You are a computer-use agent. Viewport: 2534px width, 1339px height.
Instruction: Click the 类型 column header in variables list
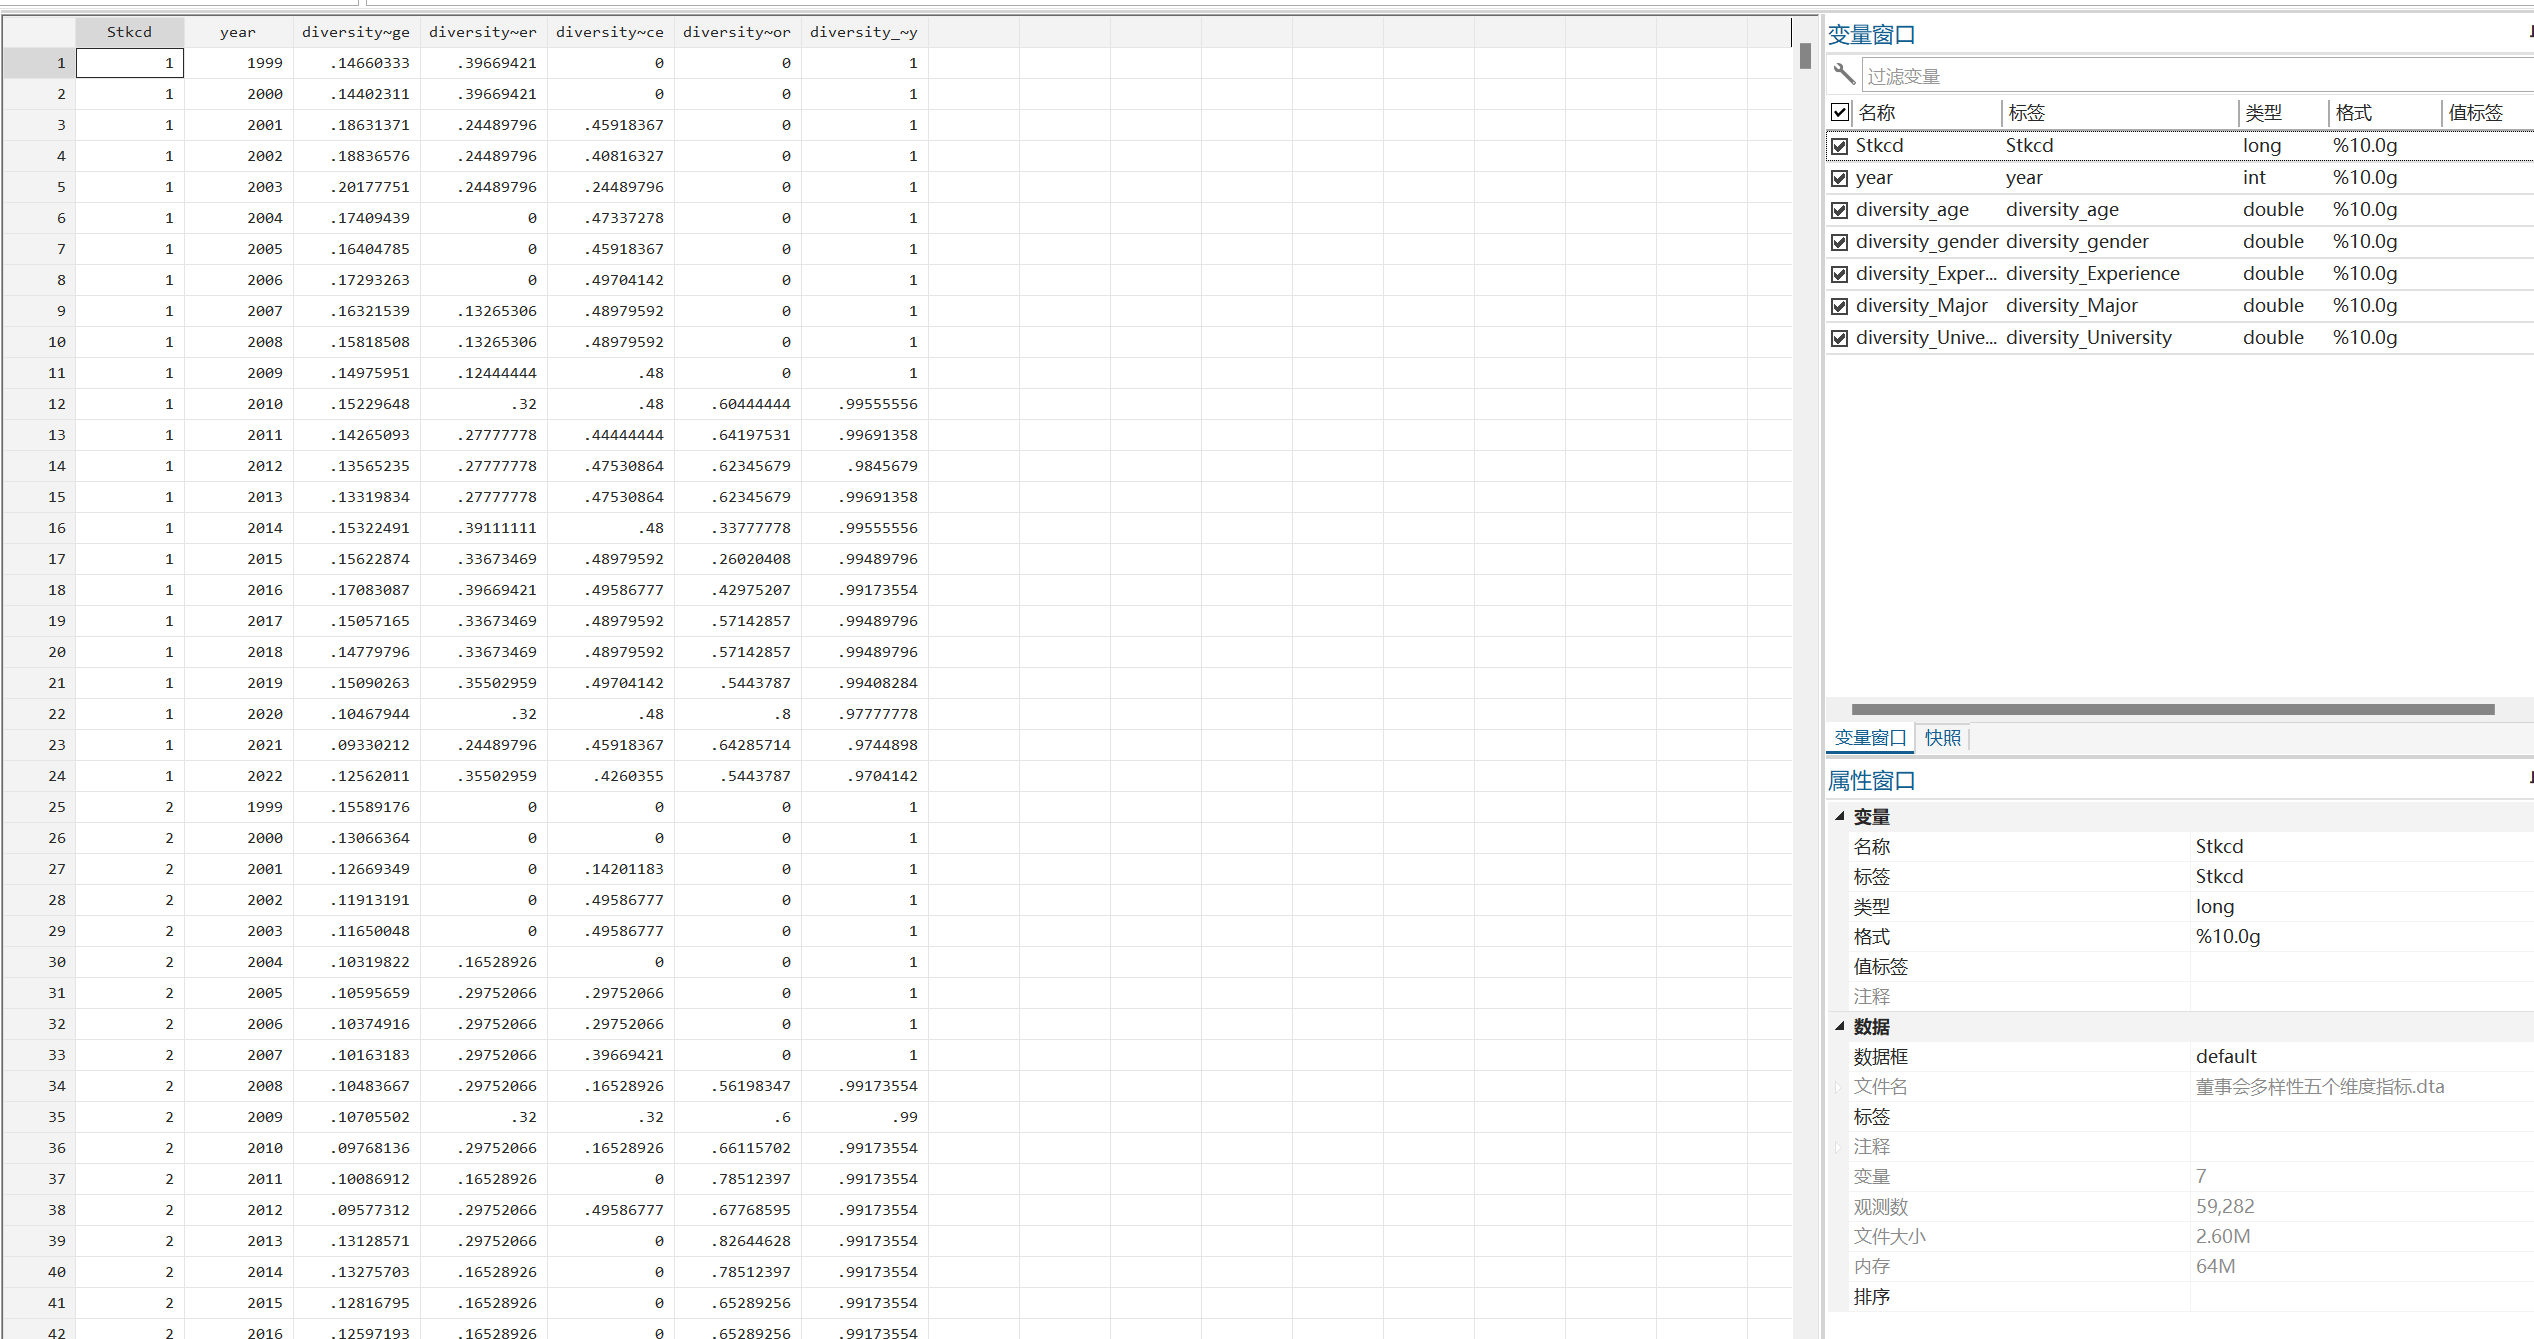[x=2263, y=113]
